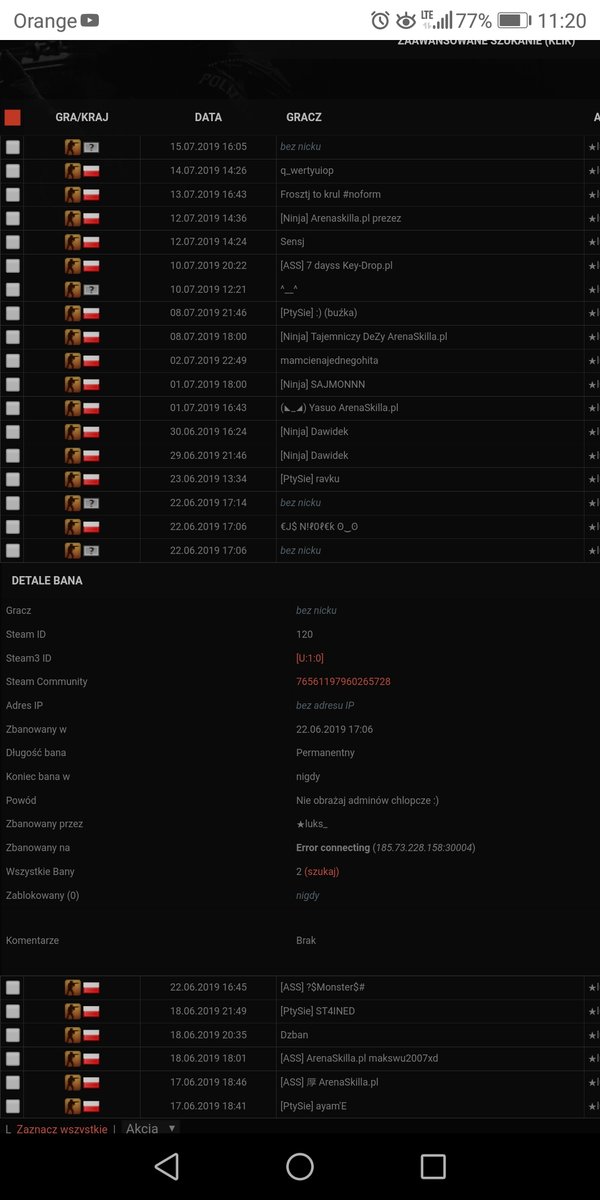The width and height of the screenshot is (600, 1200).
Task: Select checkbox for [PtySie] ST4INED row
Action: pyautogui.click(x=12, y=1011)
